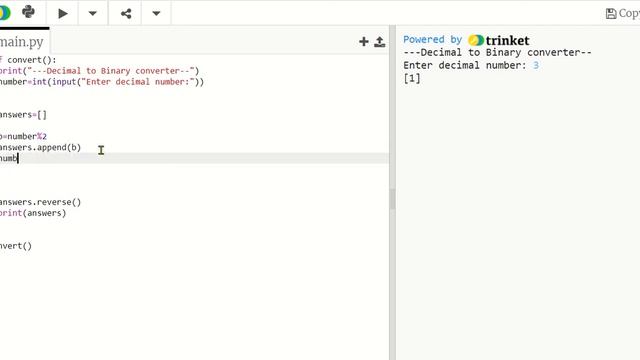Screen dimensions: 640x360
Task: Click the trinket logo link
Action: coord(499,40)
